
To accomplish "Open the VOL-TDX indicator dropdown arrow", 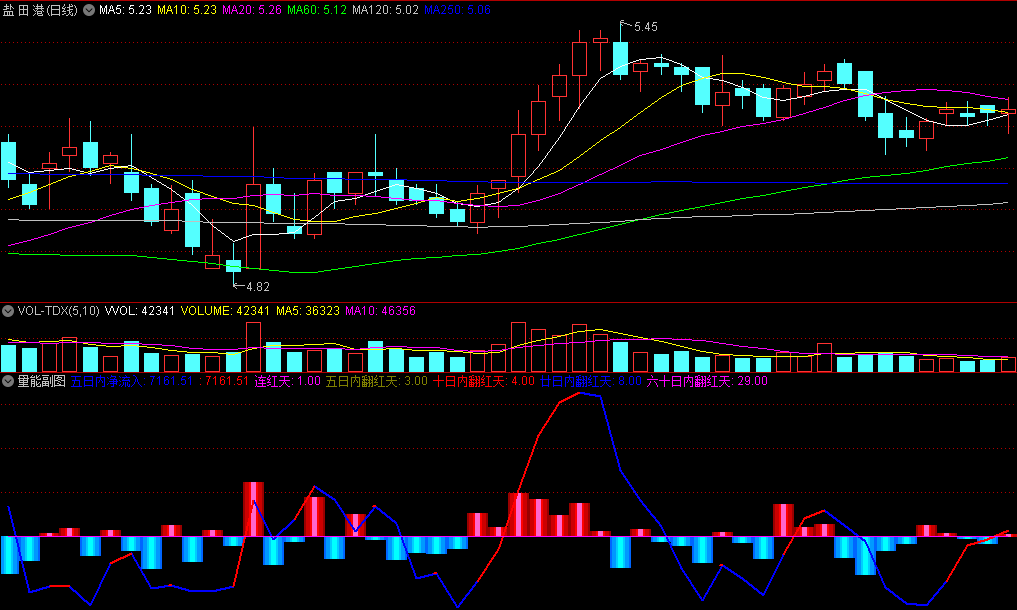I will tap(8, 311).
